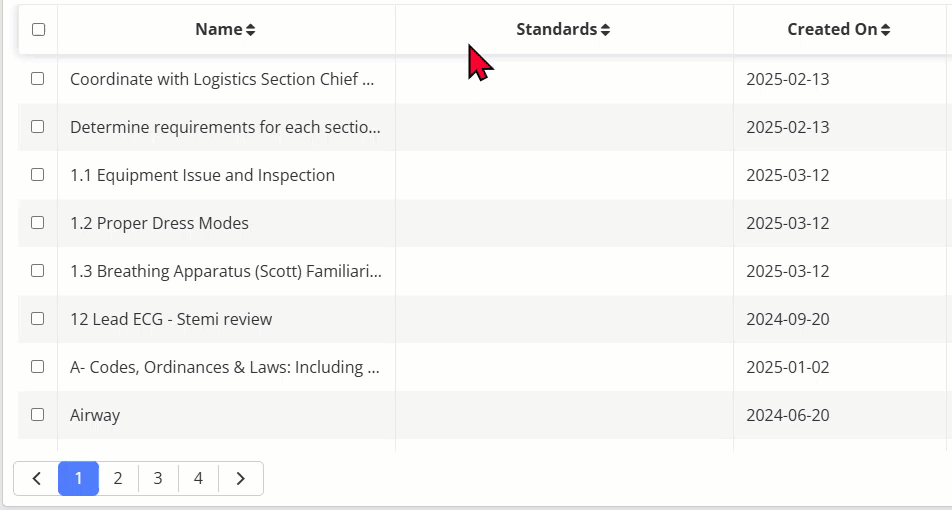Select the Airway row checkbox
This screenshot has height=510, width=952.
tap(38, 414)
